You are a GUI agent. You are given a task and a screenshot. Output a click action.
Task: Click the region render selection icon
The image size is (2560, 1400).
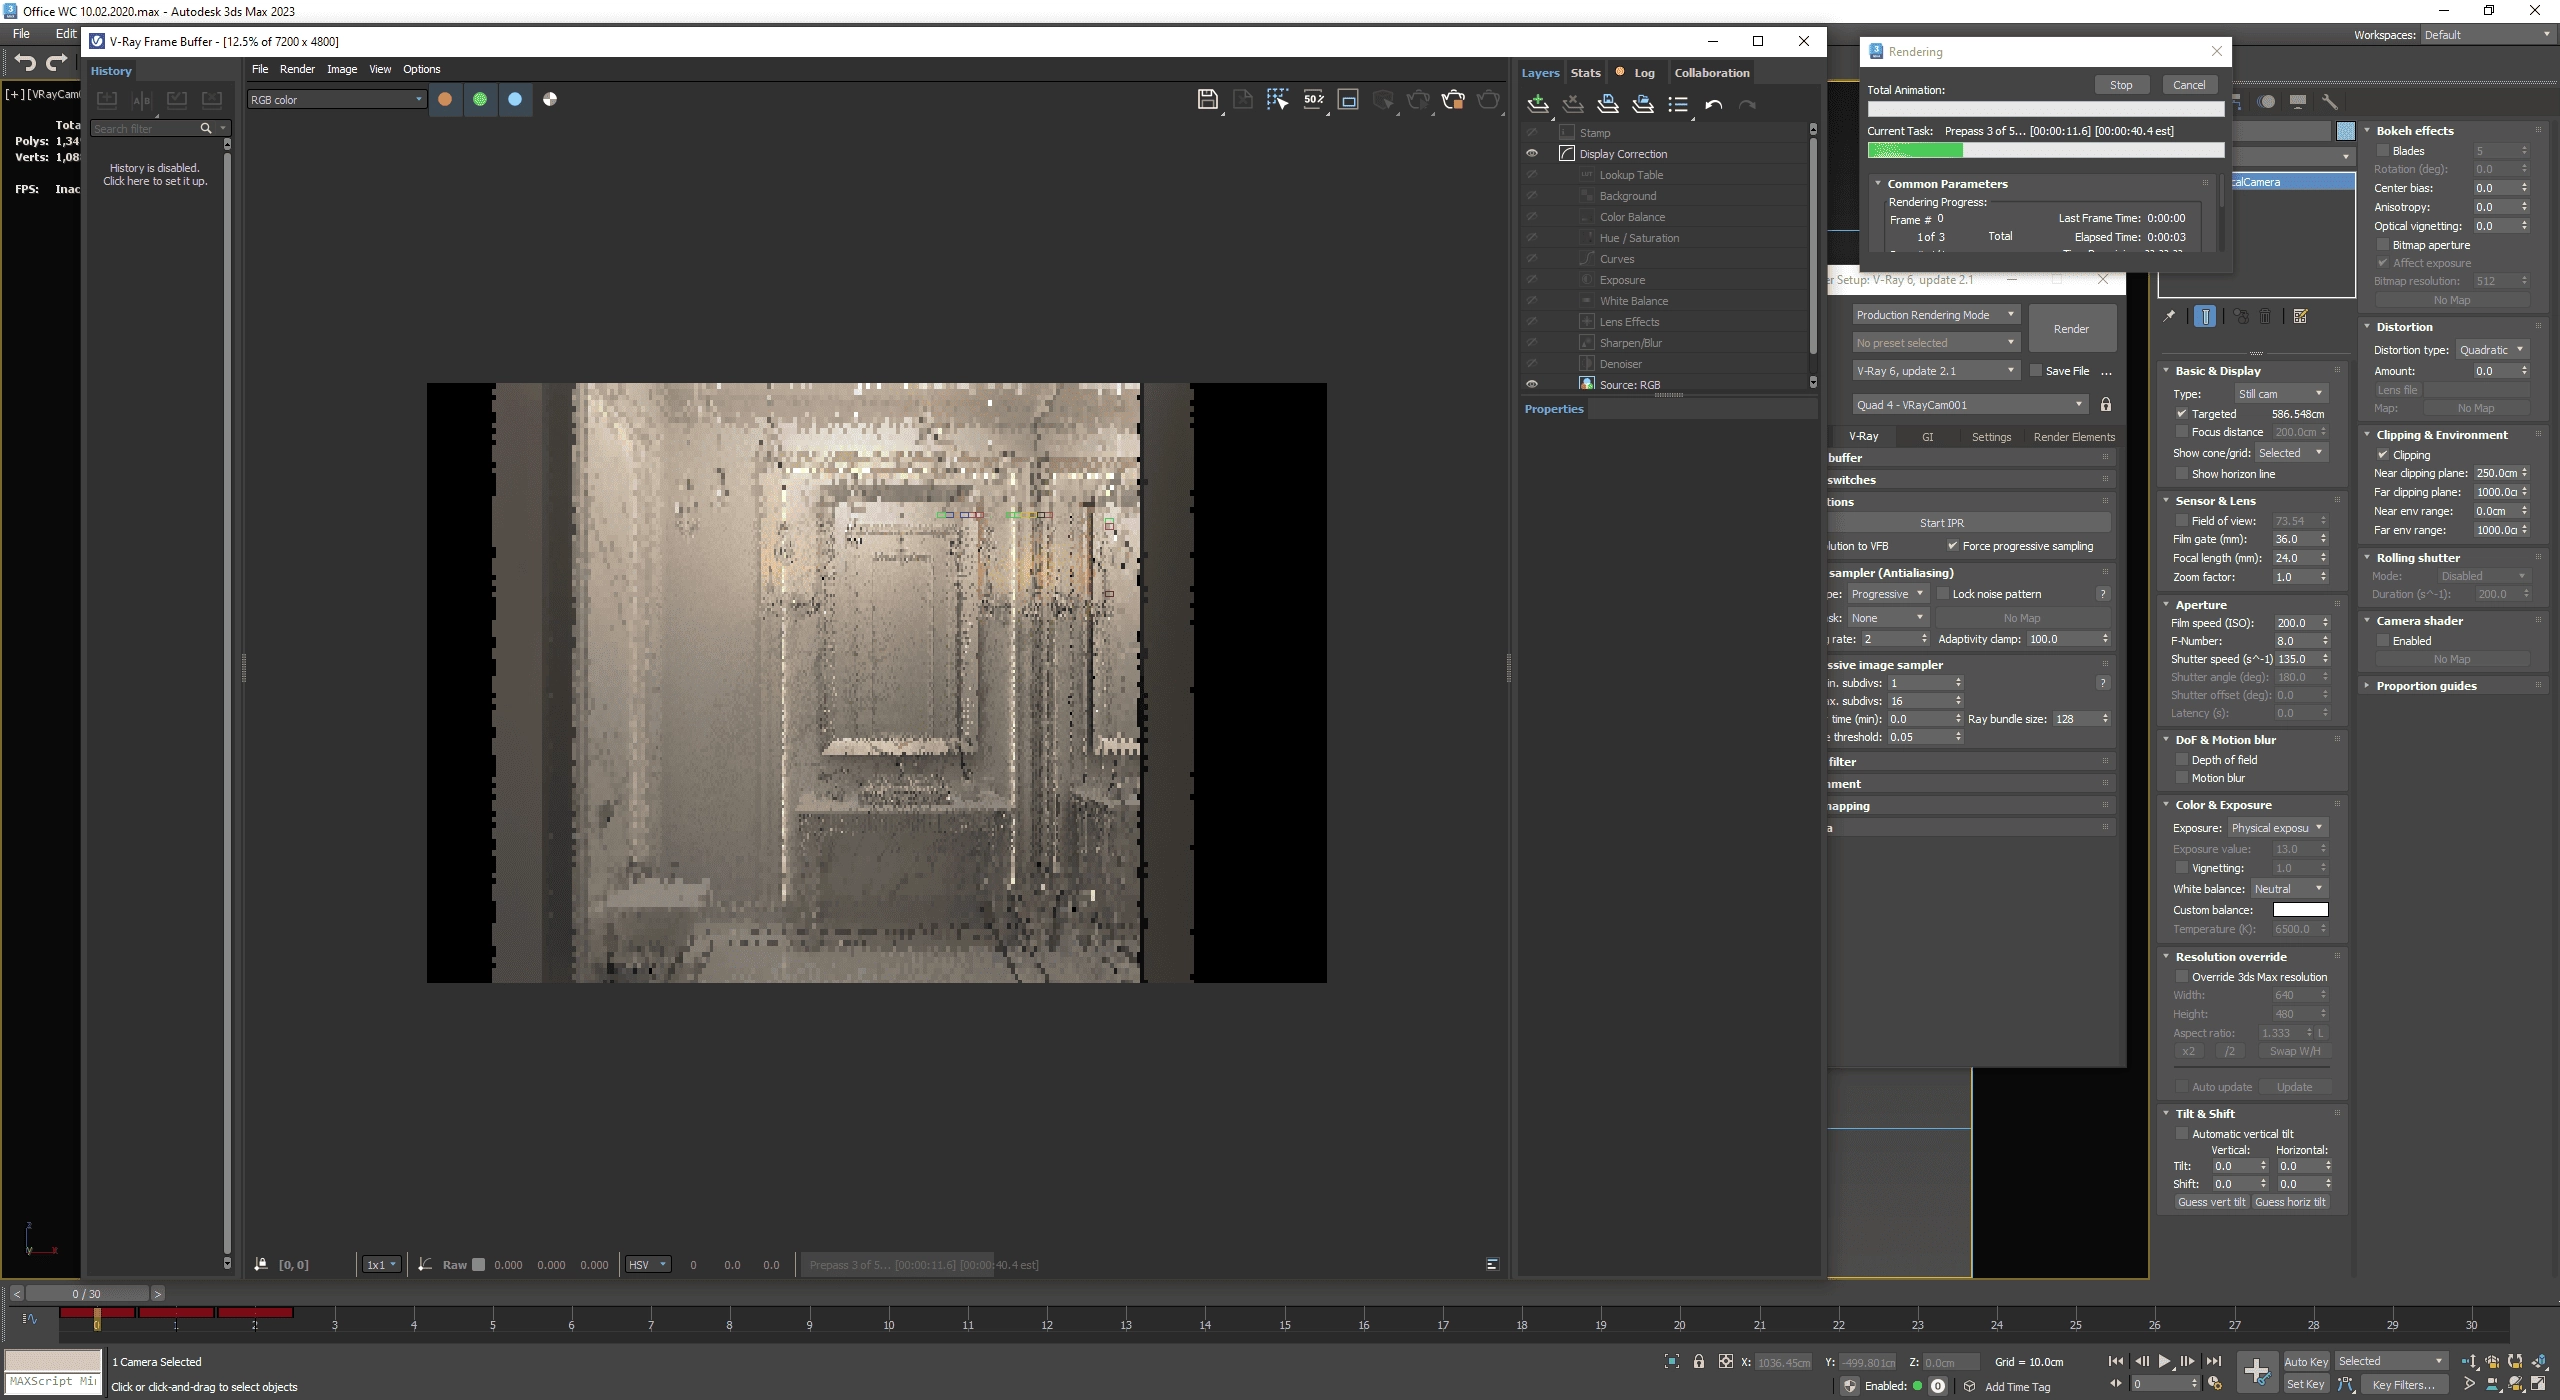(1277, 99)
